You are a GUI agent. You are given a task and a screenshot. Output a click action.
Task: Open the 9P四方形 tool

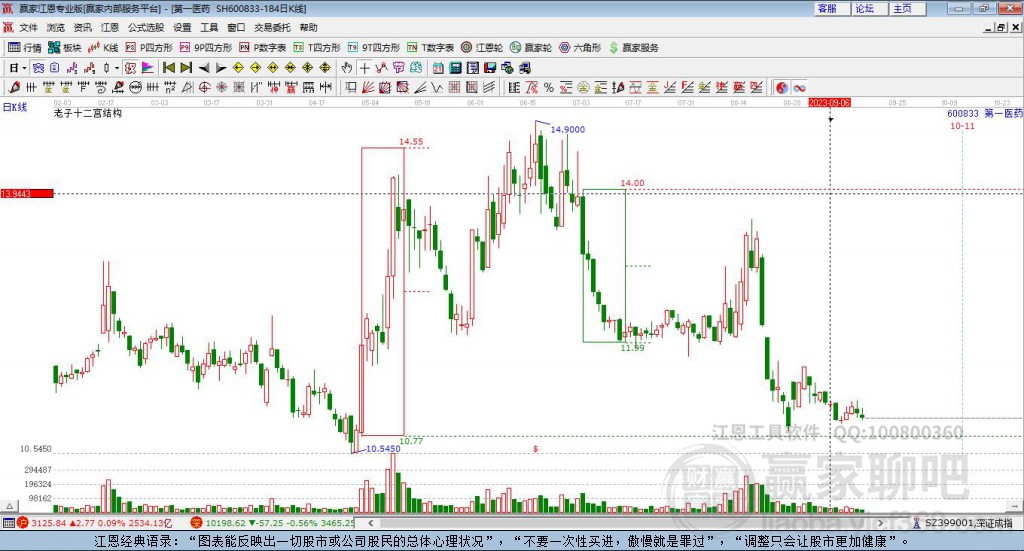click(x=206, y=48)
